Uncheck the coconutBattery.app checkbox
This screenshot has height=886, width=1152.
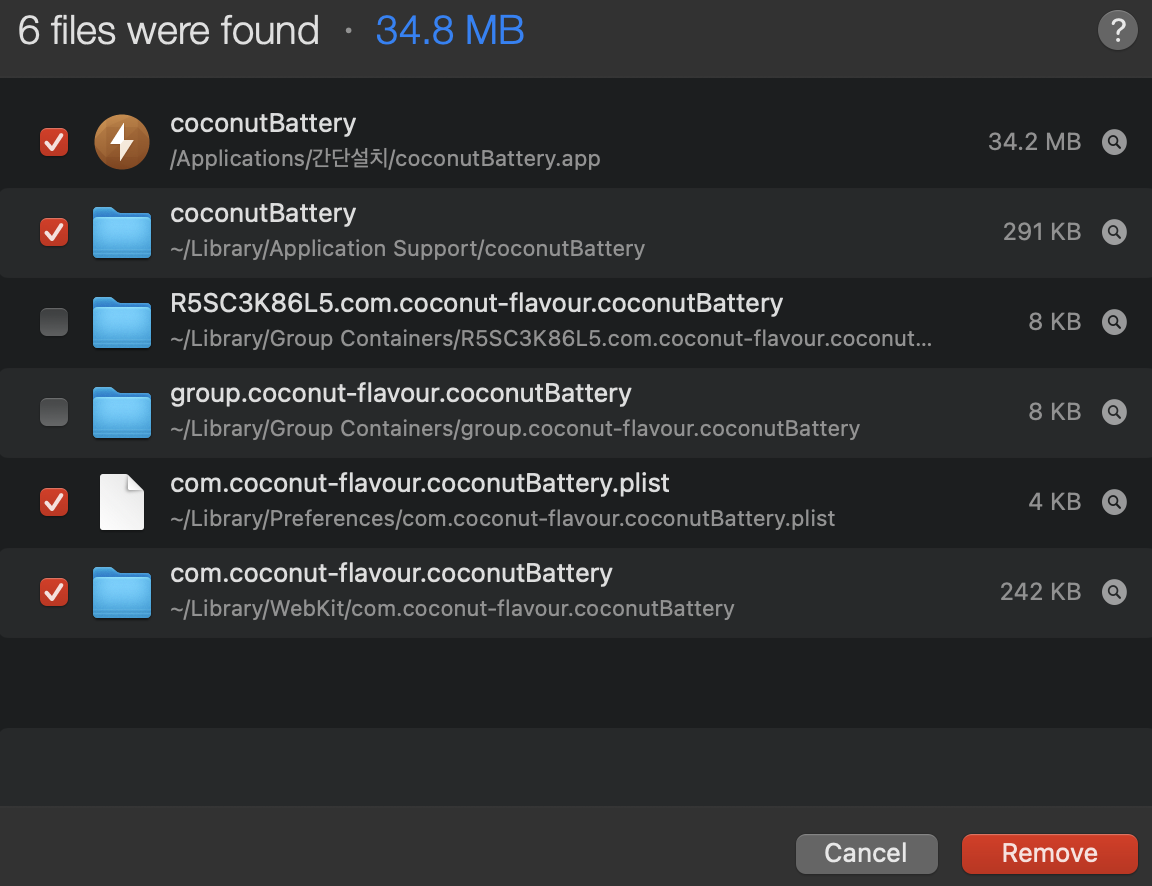tap(54, 142)
